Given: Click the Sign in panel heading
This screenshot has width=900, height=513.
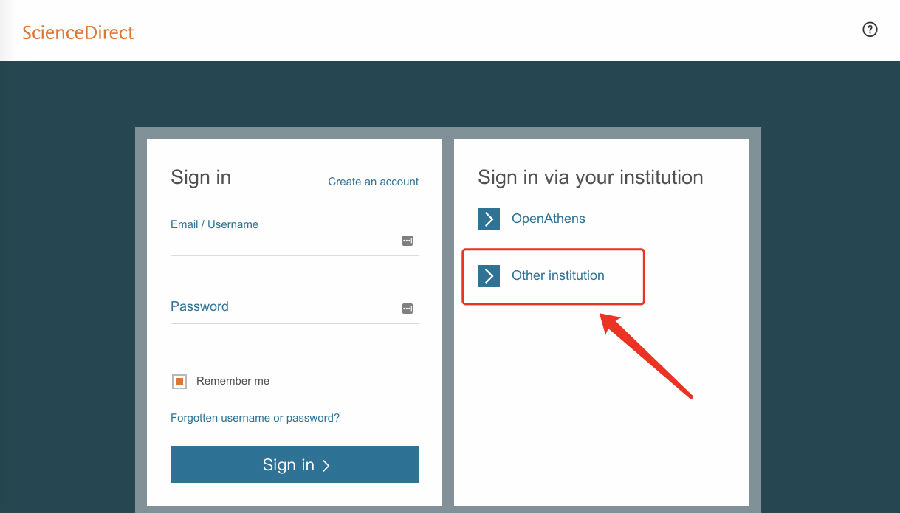Looking at the screenshot, I should point(201,178).
